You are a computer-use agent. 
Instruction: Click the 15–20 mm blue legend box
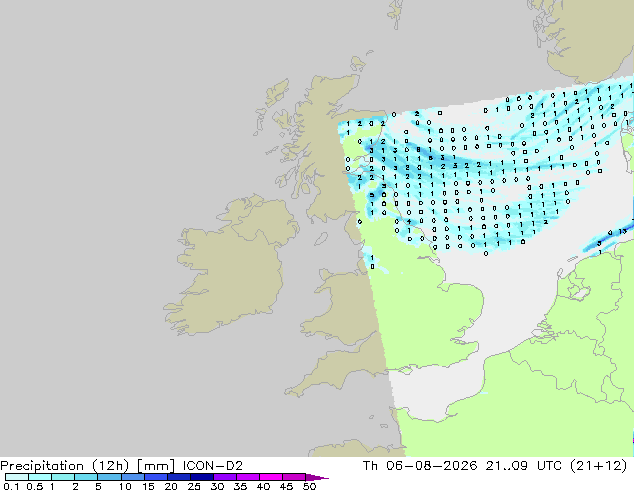coord(156,477)
